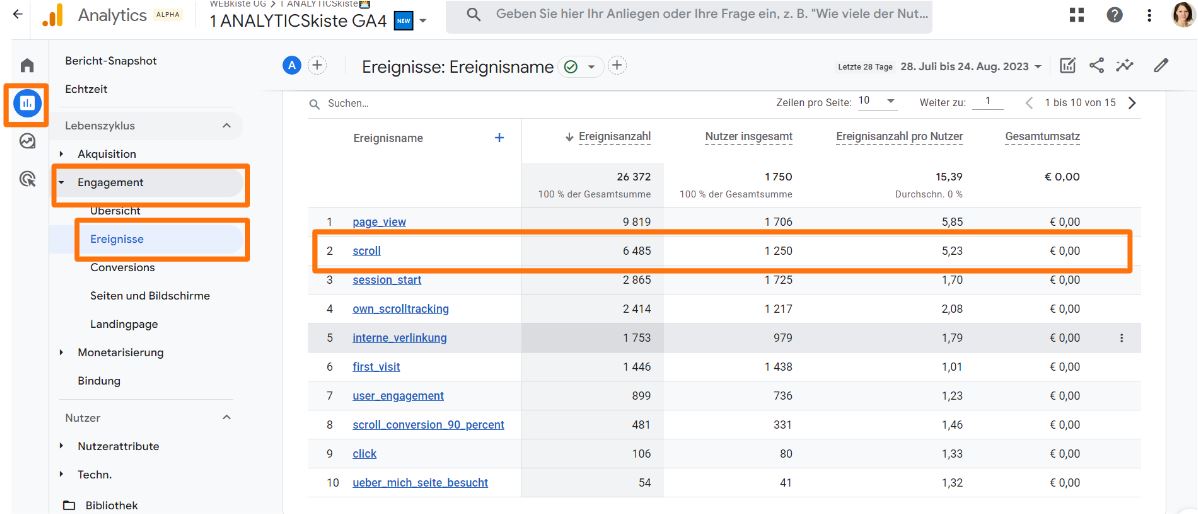
Task: Click the pencil edit report icon
Action: 1160,66
